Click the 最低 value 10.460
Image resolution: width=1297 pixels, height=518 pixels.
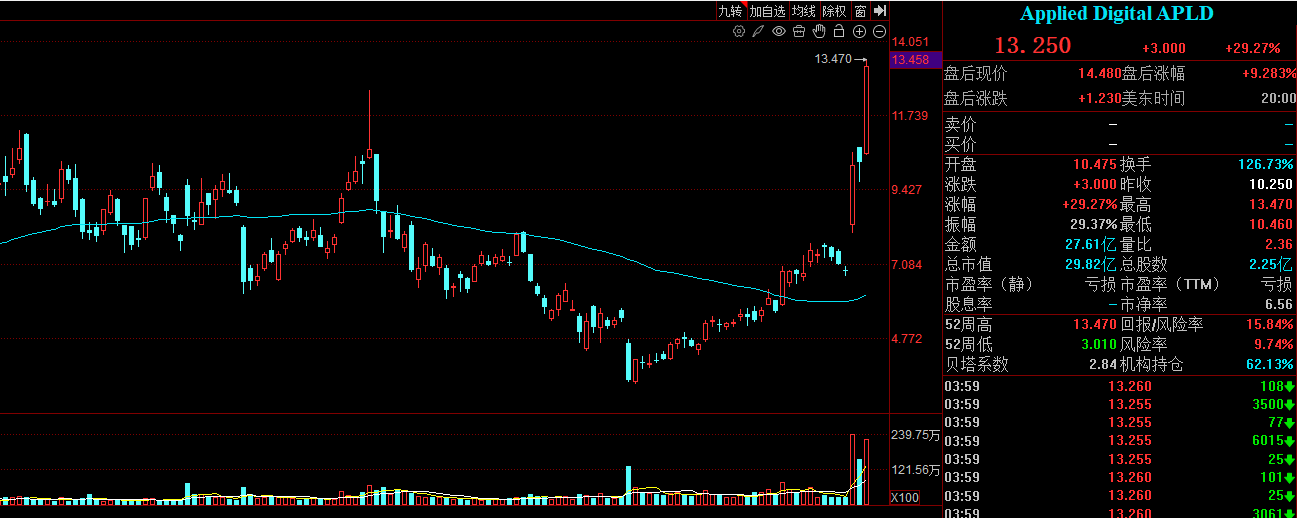click(x=1272, y=224)
